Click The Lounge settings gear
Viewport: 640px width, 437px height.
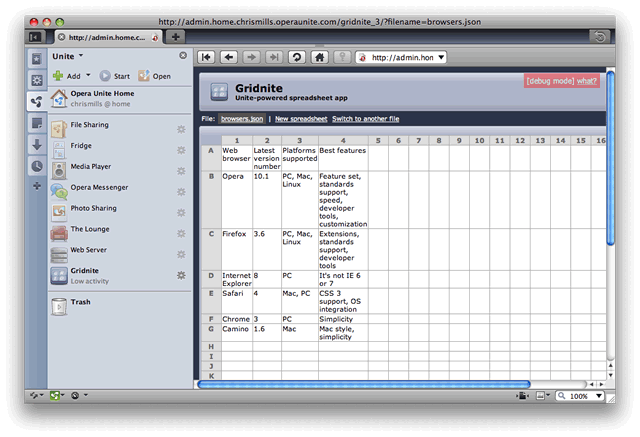[x=181, y=233]
